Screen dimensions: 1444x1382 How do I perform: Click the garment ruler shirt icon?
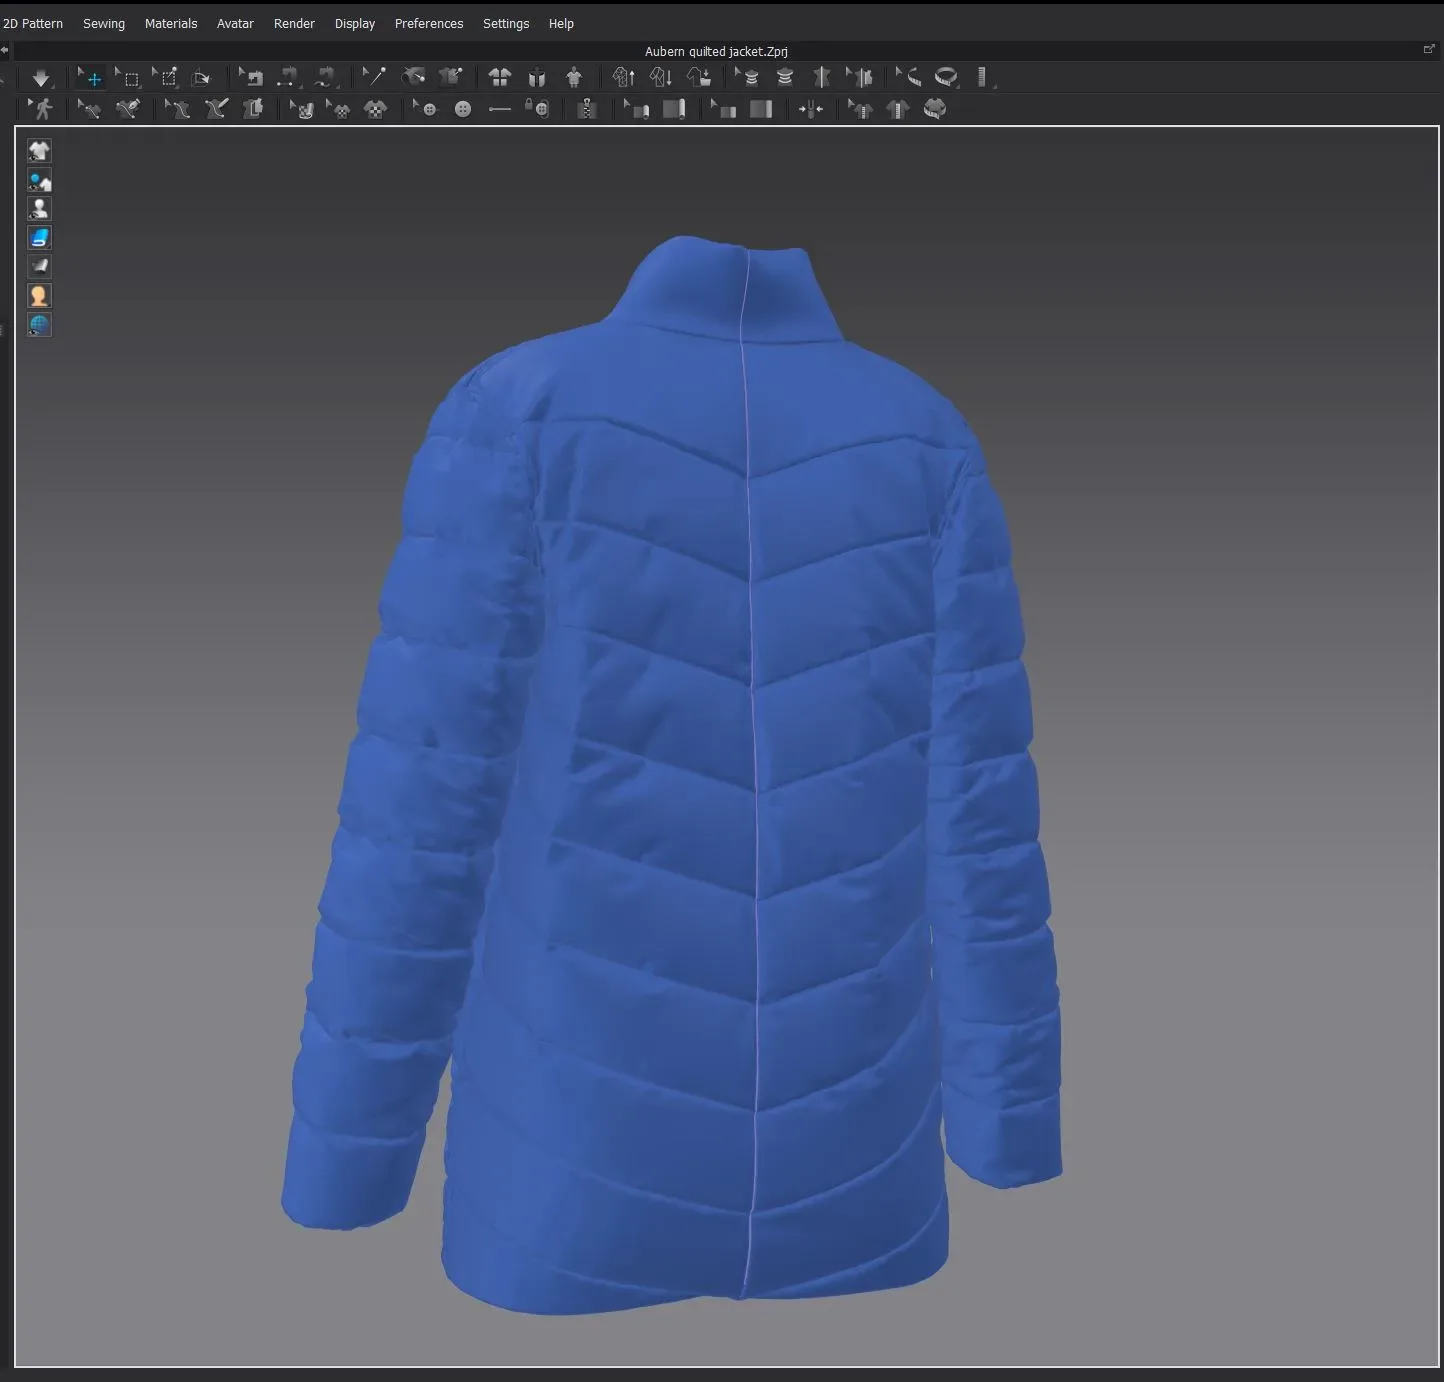click(898, 109)
